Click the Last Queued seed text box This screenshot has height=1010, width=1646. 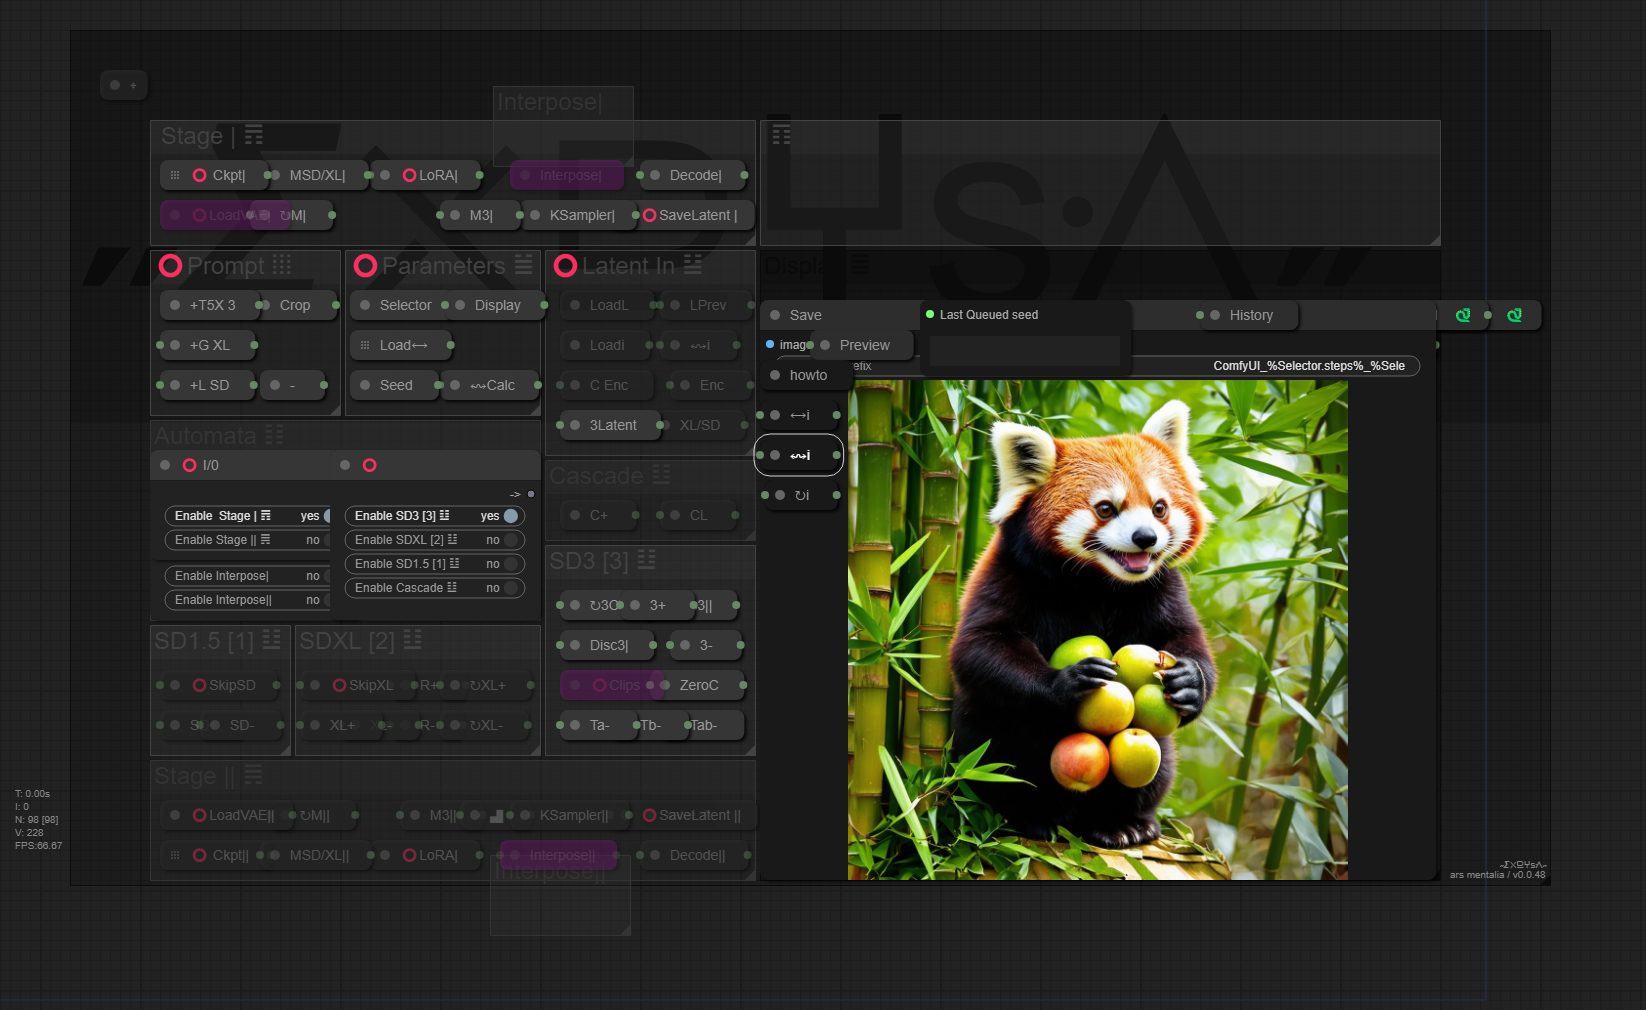click(x=1025, y=350)
